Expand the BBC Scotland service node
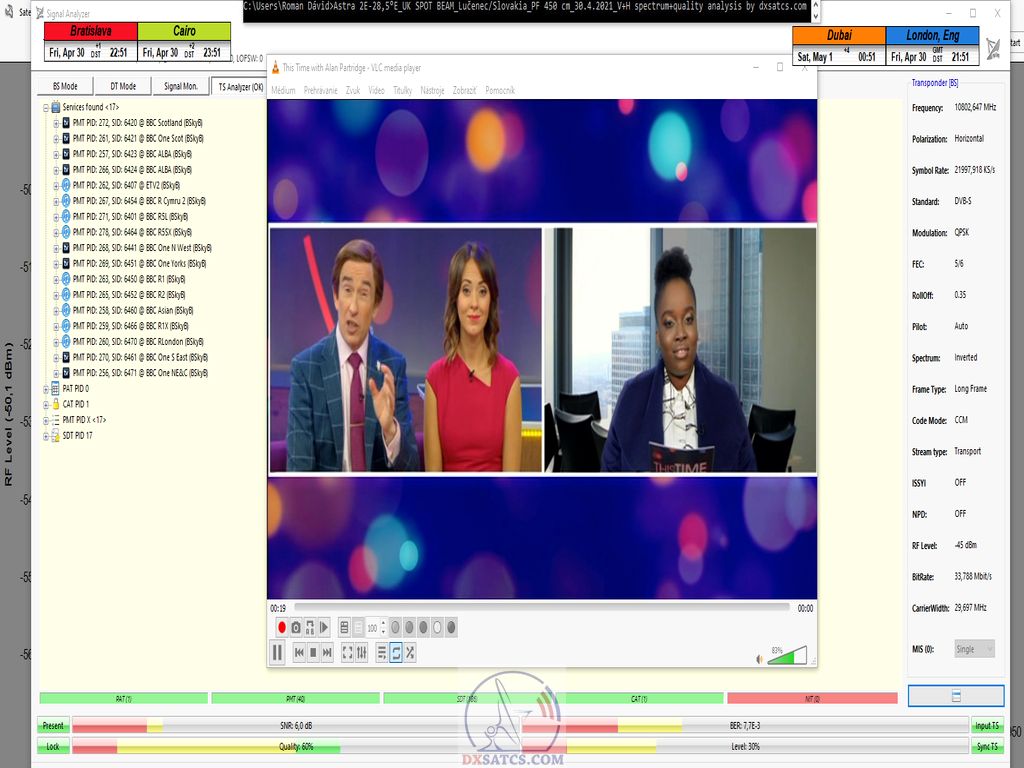This screenshot has width=1024, height=768. 56,123
